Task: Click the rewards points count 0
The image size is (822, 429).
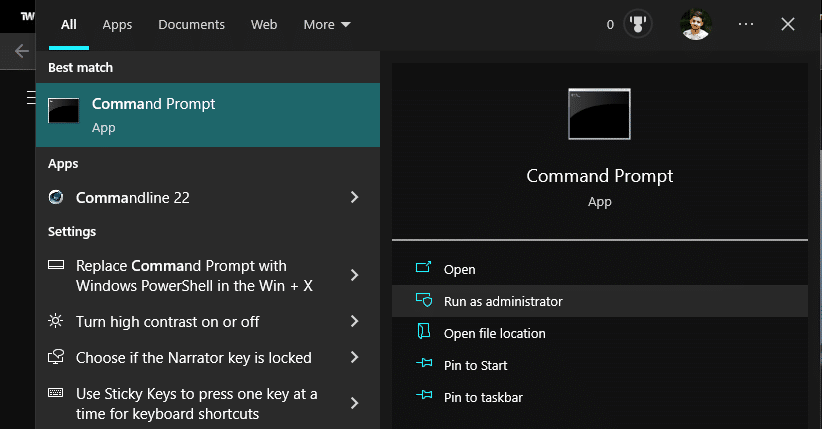Action: click(x=610, y=25)
